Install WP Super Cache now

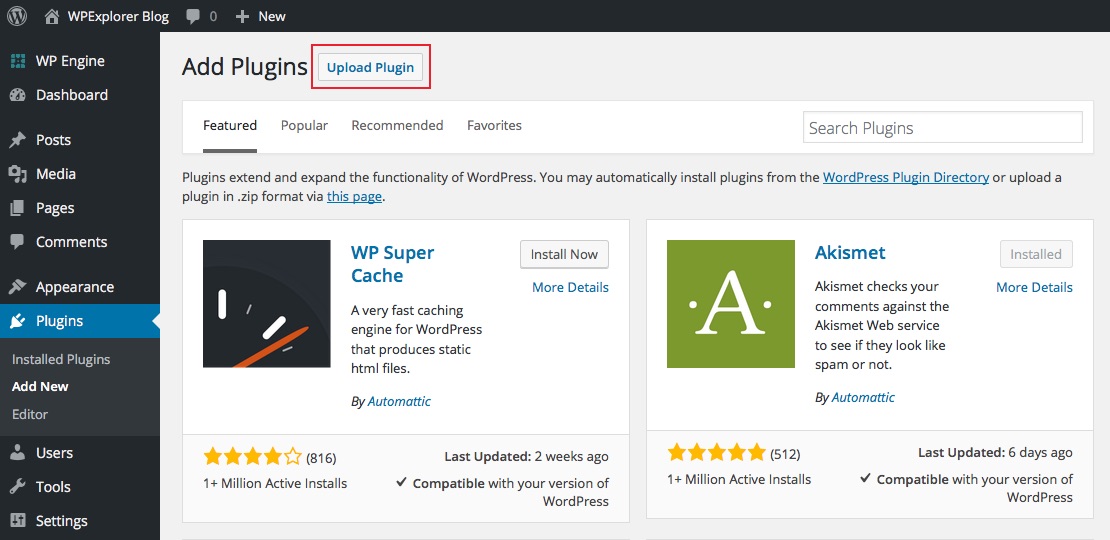point(564,254)
